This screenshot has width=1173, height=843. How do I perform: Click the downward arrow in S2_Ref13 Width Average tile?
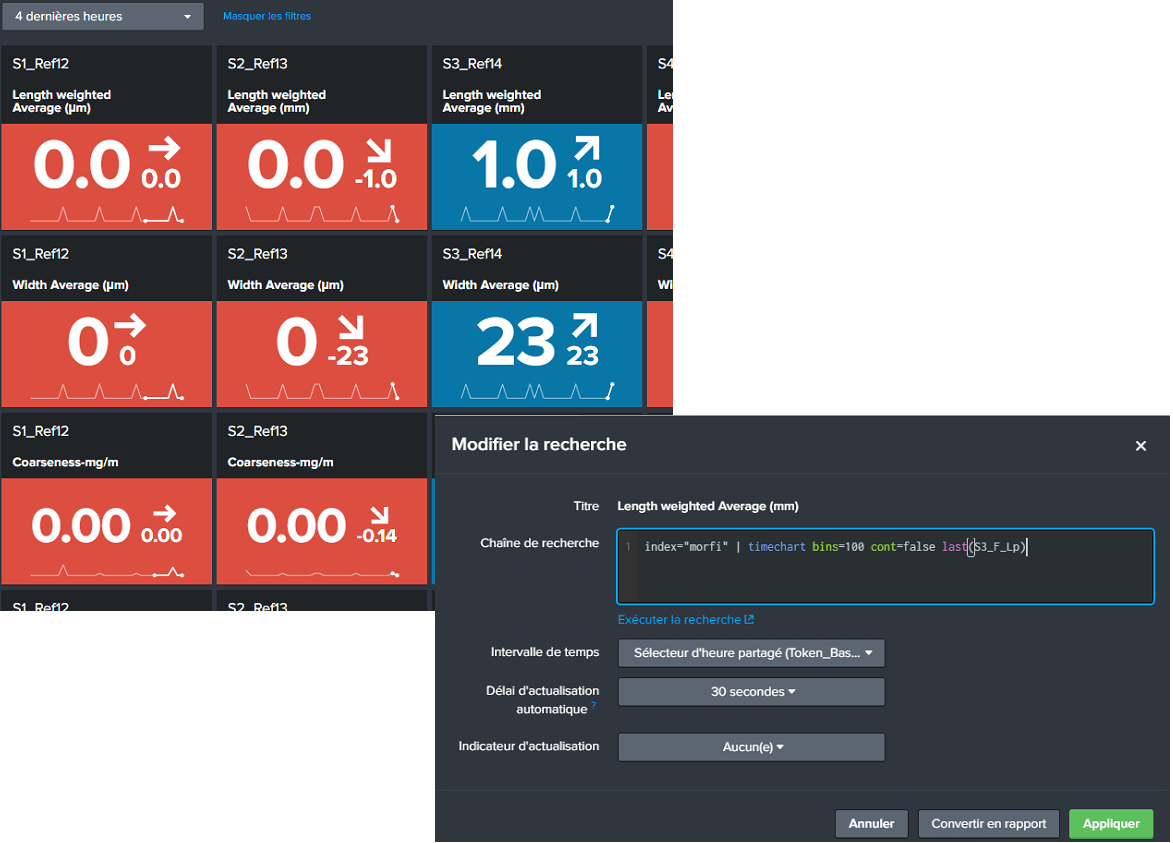[350, 327]
